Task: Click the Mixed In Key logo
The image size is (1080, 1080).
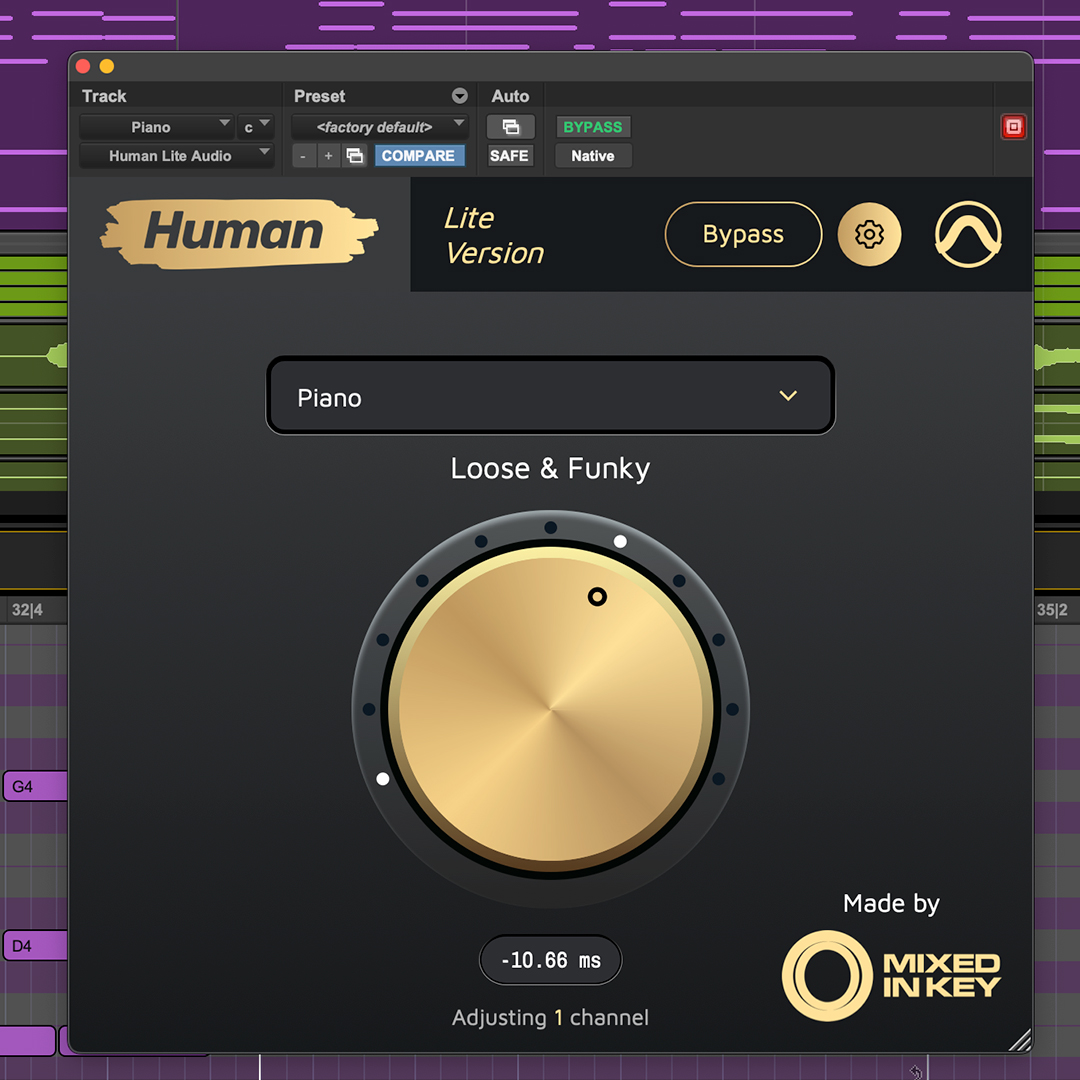Action: point(891,975)
